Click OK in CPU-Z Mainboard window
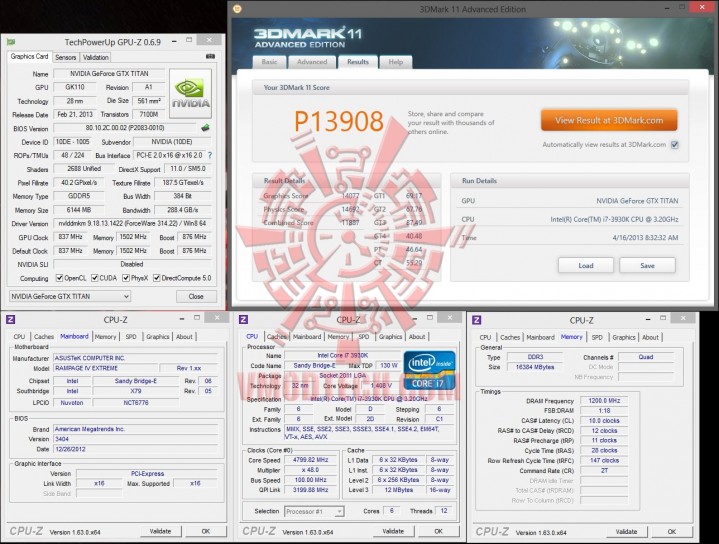 click(205, 531)
